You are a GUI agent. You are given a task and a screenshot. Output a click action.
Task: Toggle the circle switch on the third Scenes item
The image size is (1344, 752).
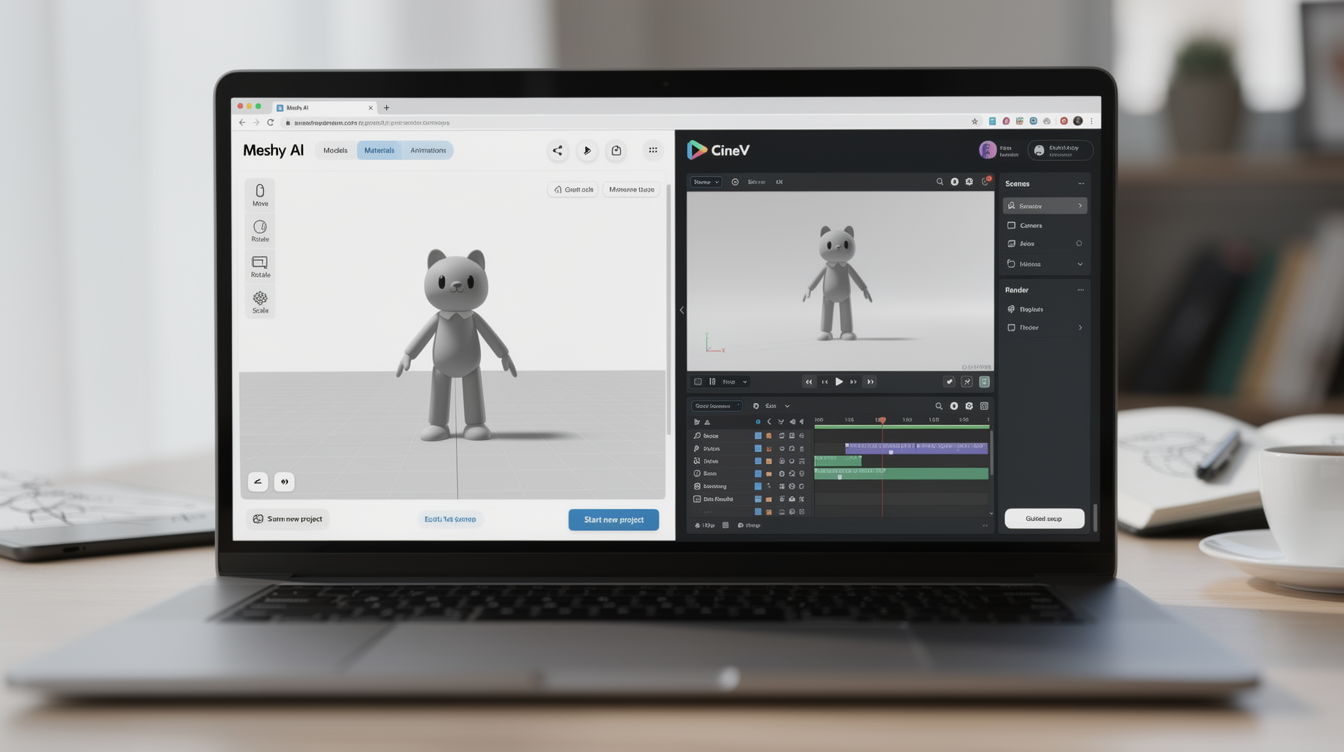pos(1079,244)
